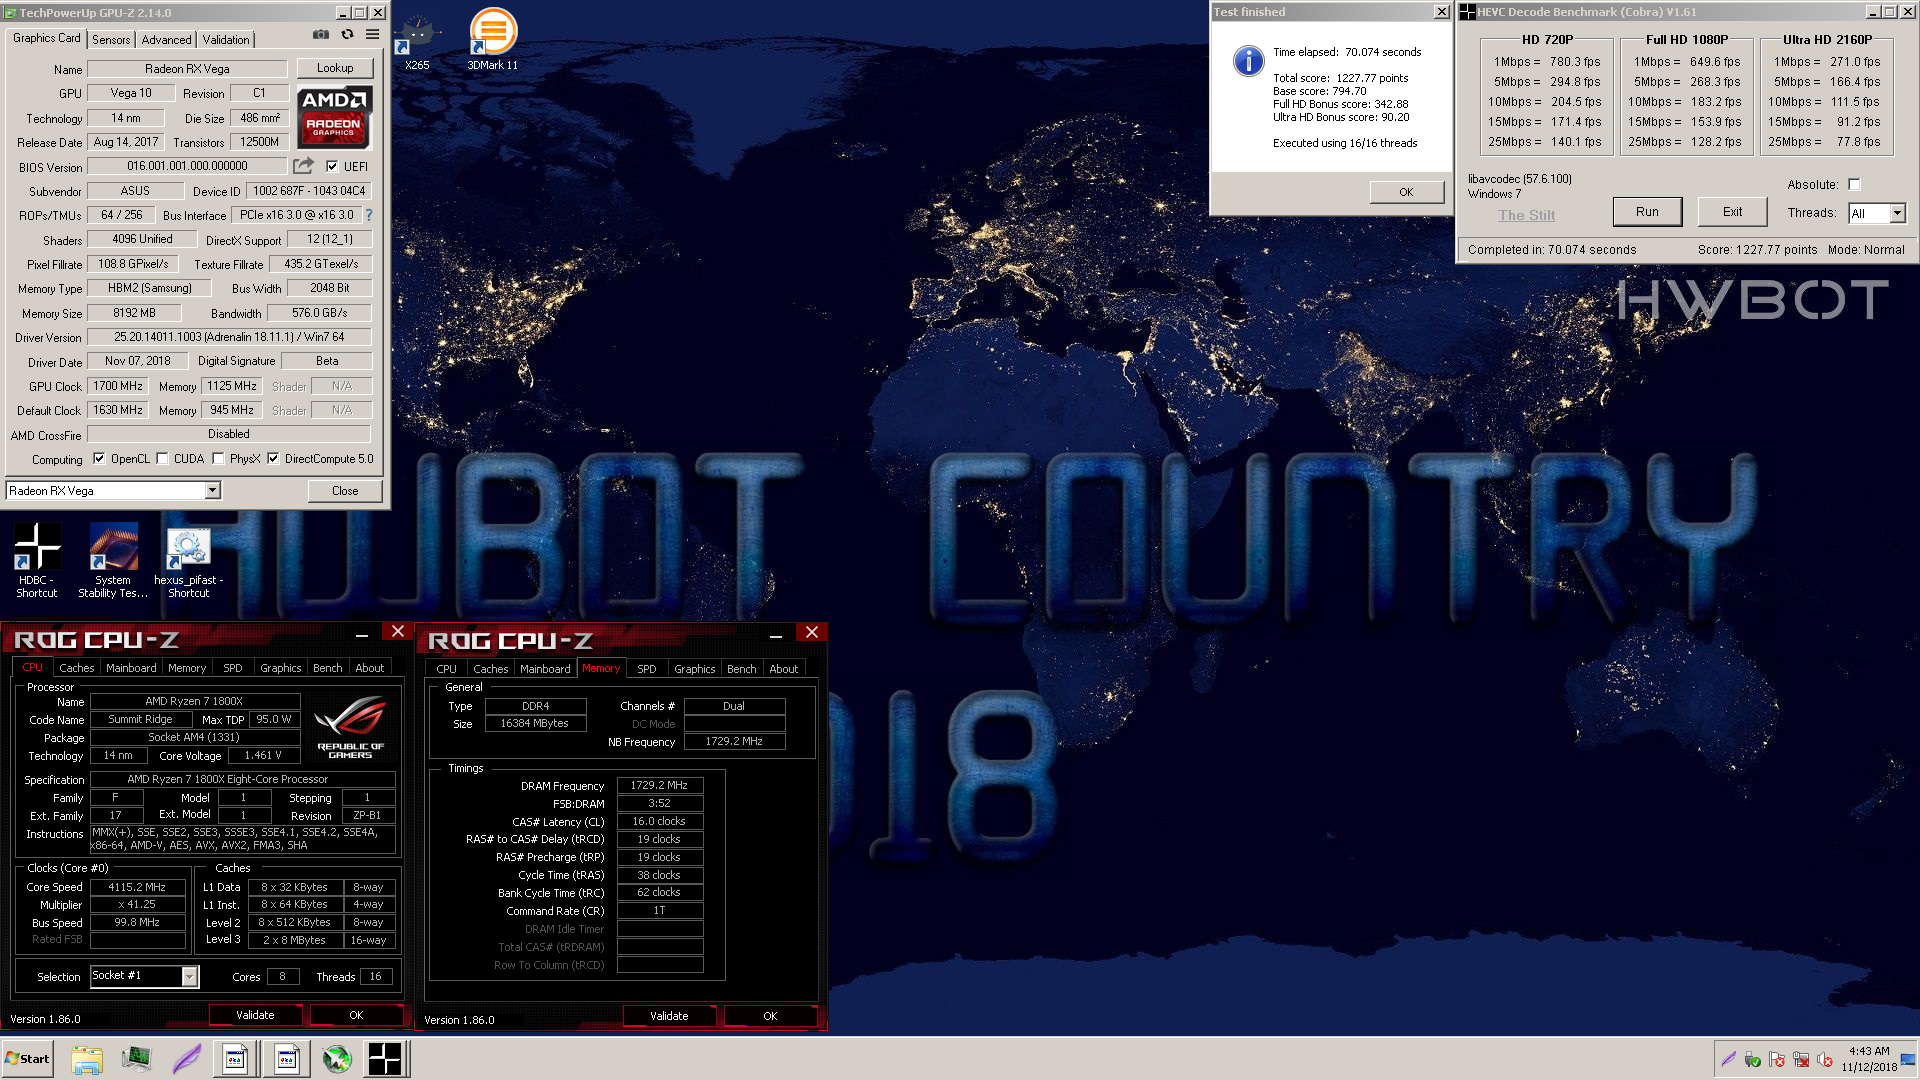Screen dimensions: 1920x1080
Task: Click the purple feather taskbar icon
Action: [x=187, y=1059]
